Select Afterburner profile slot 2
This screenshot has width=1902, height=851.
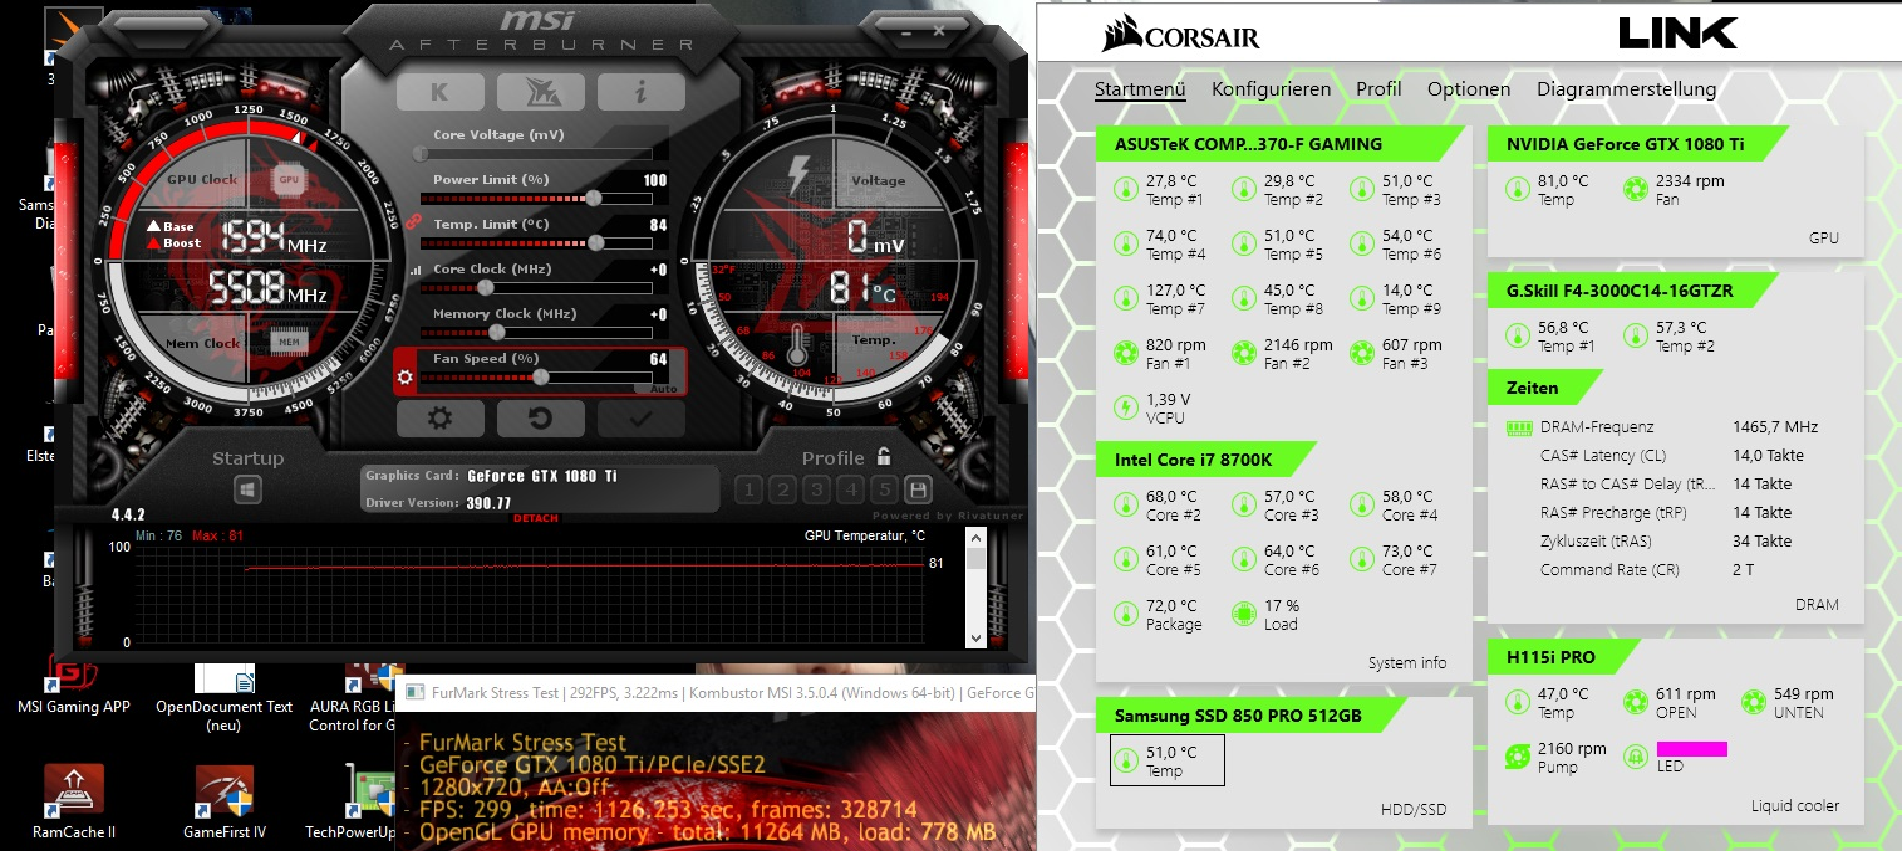tap(783, 489)
